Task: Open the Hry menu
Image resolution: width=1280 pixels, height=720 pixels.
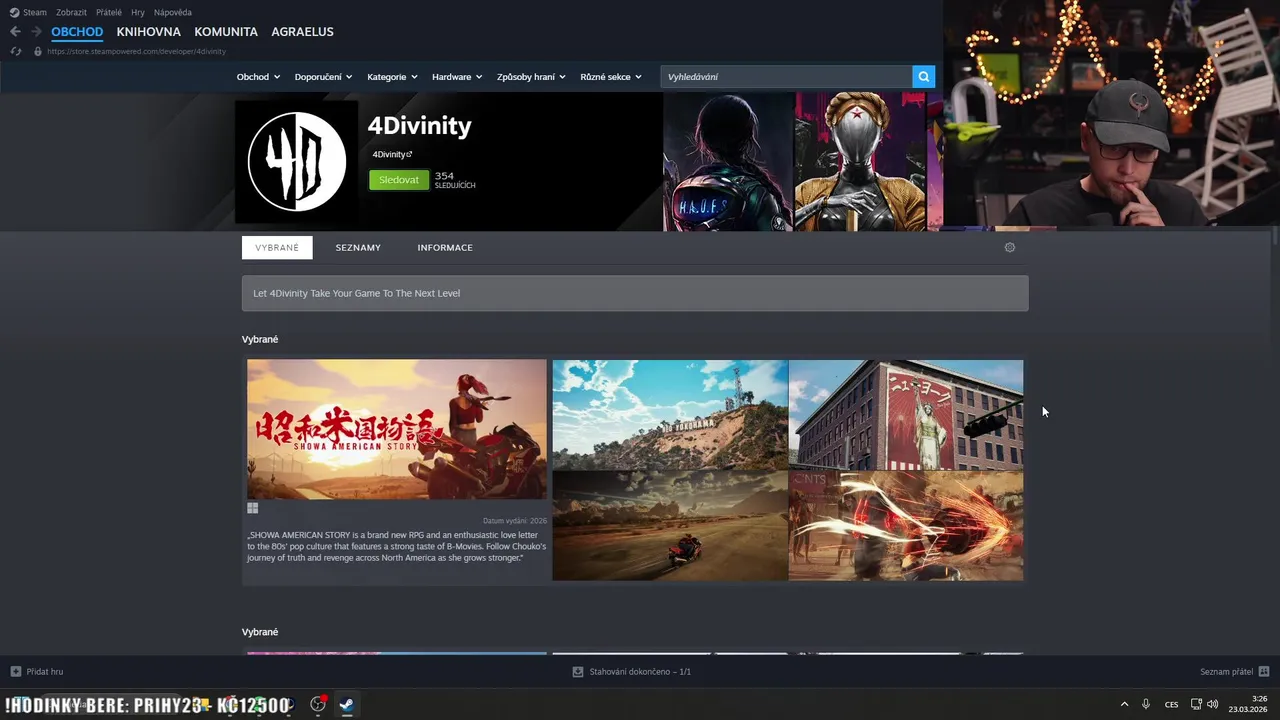Action: coord(138,12)
